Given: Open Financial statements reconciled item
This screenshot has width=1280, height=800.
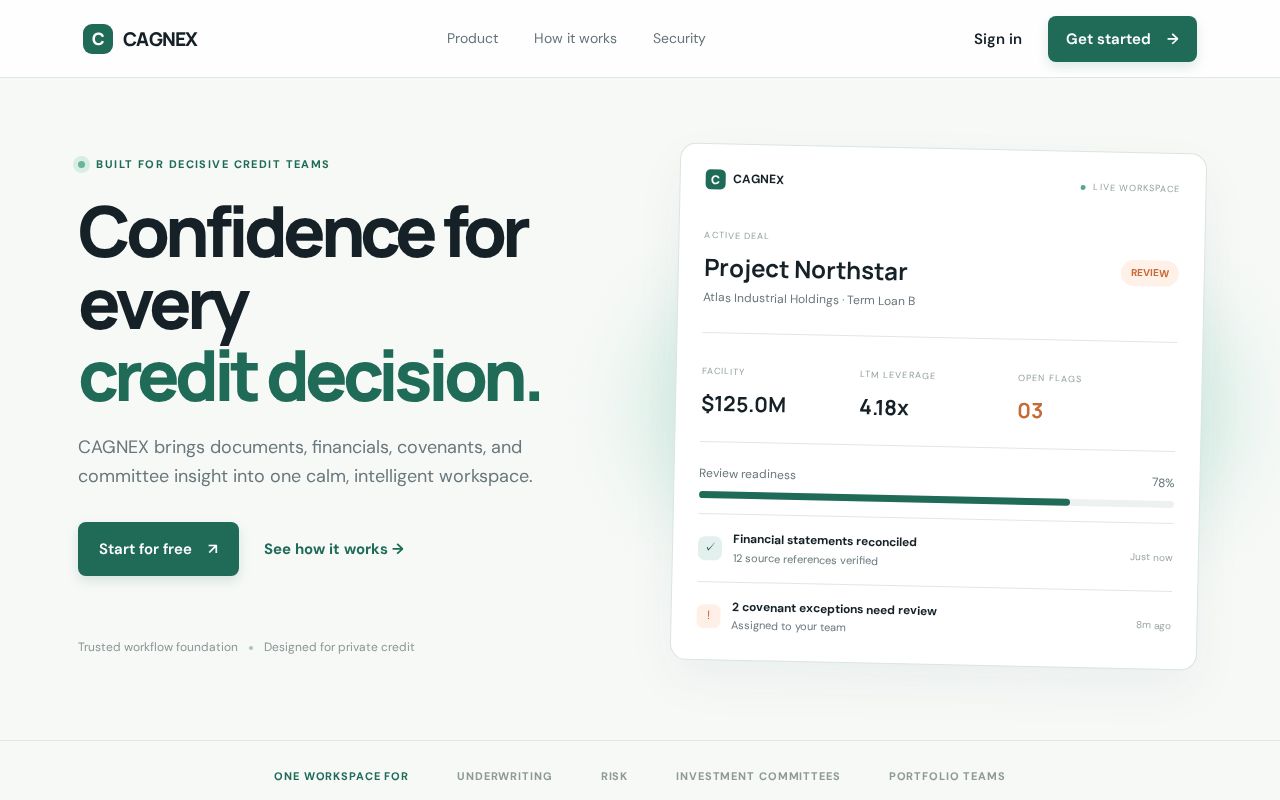Looking at the screenshot, I should 935,550.
